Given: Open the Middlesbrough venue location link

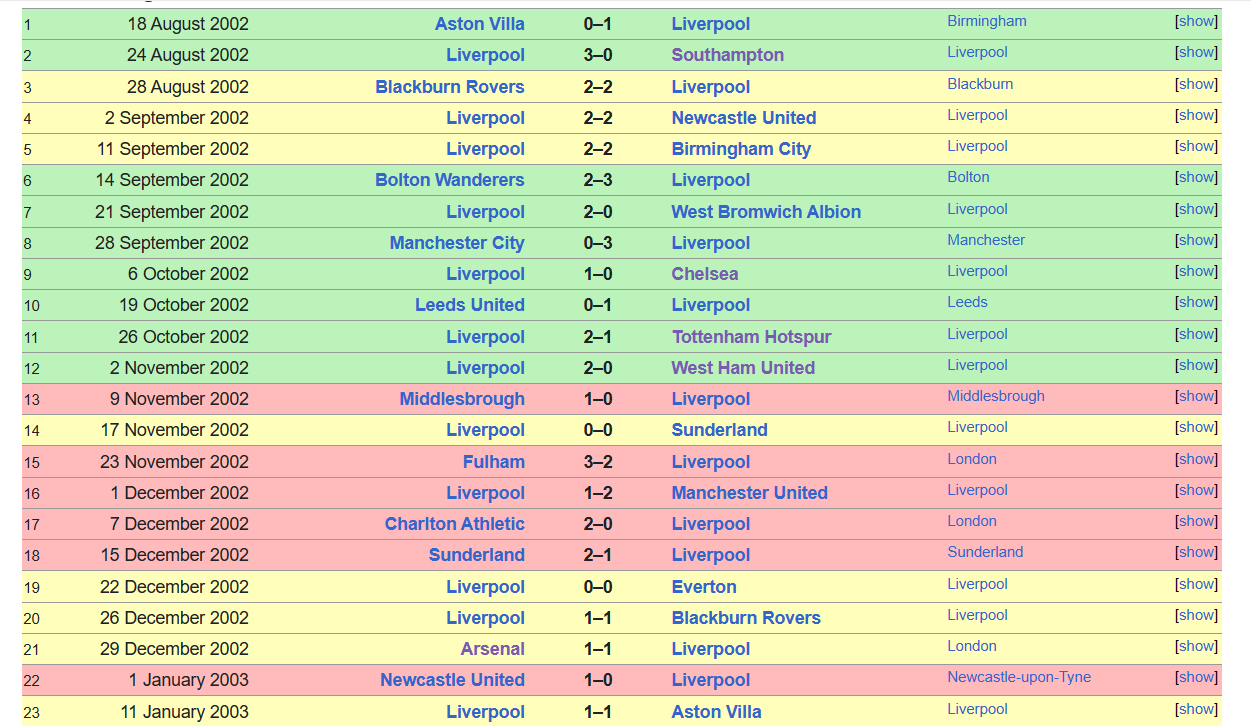Looking at the screenshot, I should point(996,396).
